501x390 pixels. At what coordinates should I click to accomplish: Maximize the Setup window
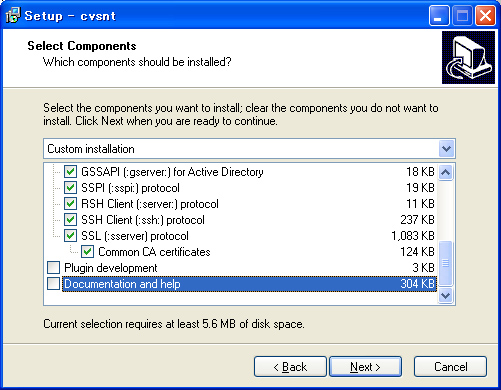(462, 16)
